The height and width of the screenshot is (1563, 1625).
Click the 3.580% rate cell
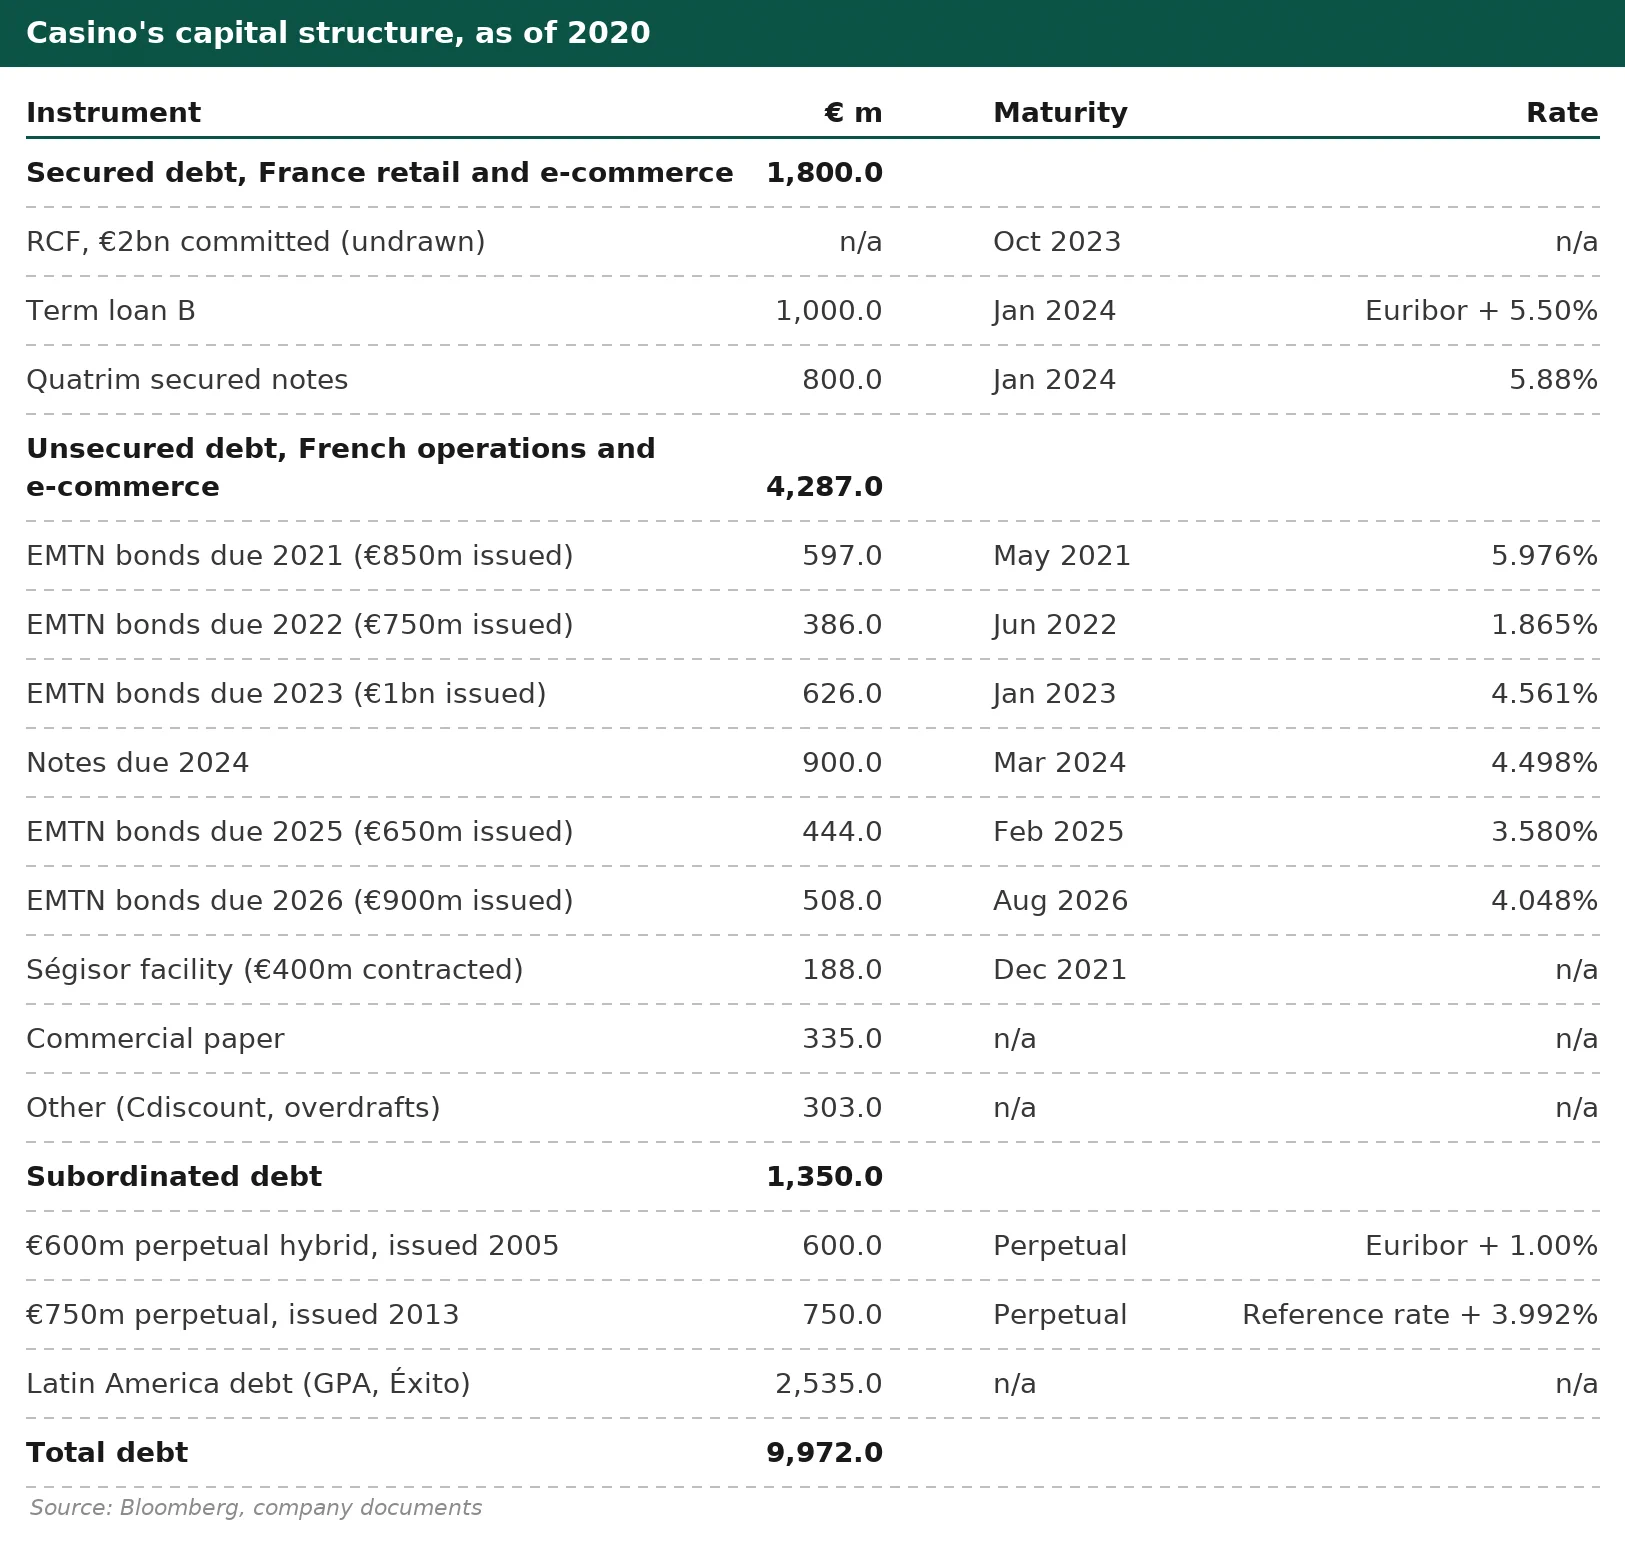click(x=1544, y=832)
